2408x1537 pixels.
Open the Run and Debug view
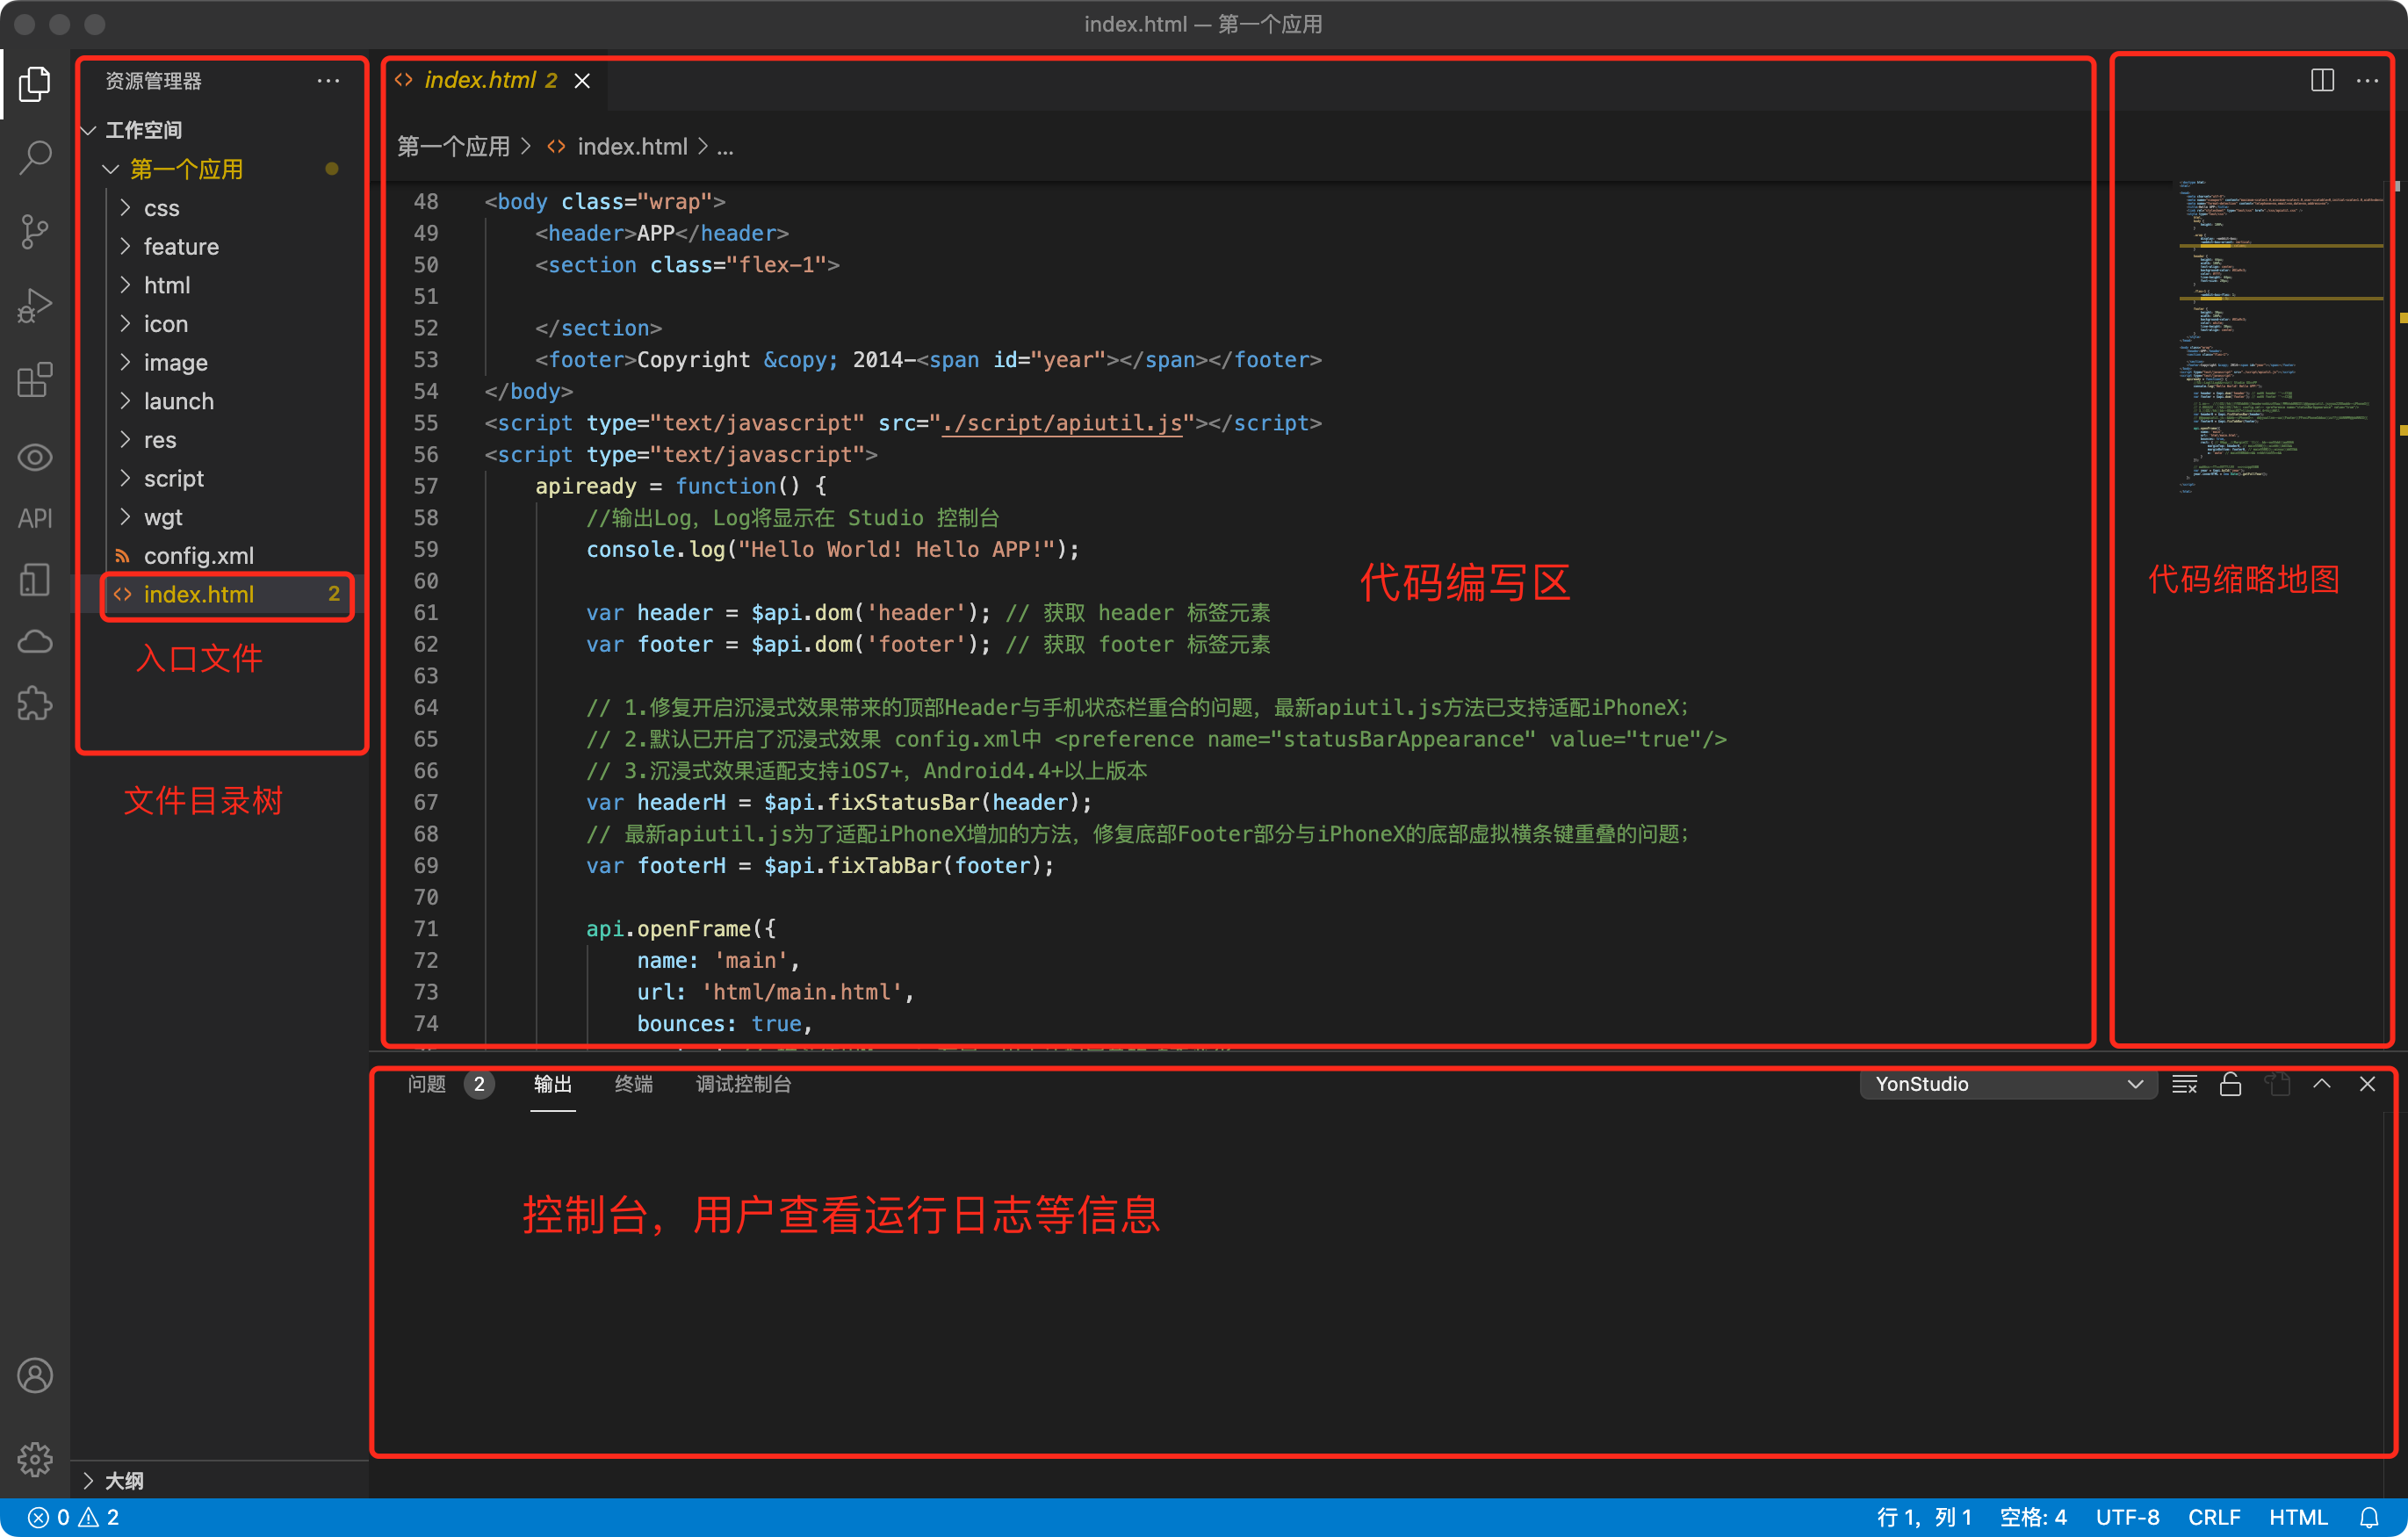coord(35,306)
